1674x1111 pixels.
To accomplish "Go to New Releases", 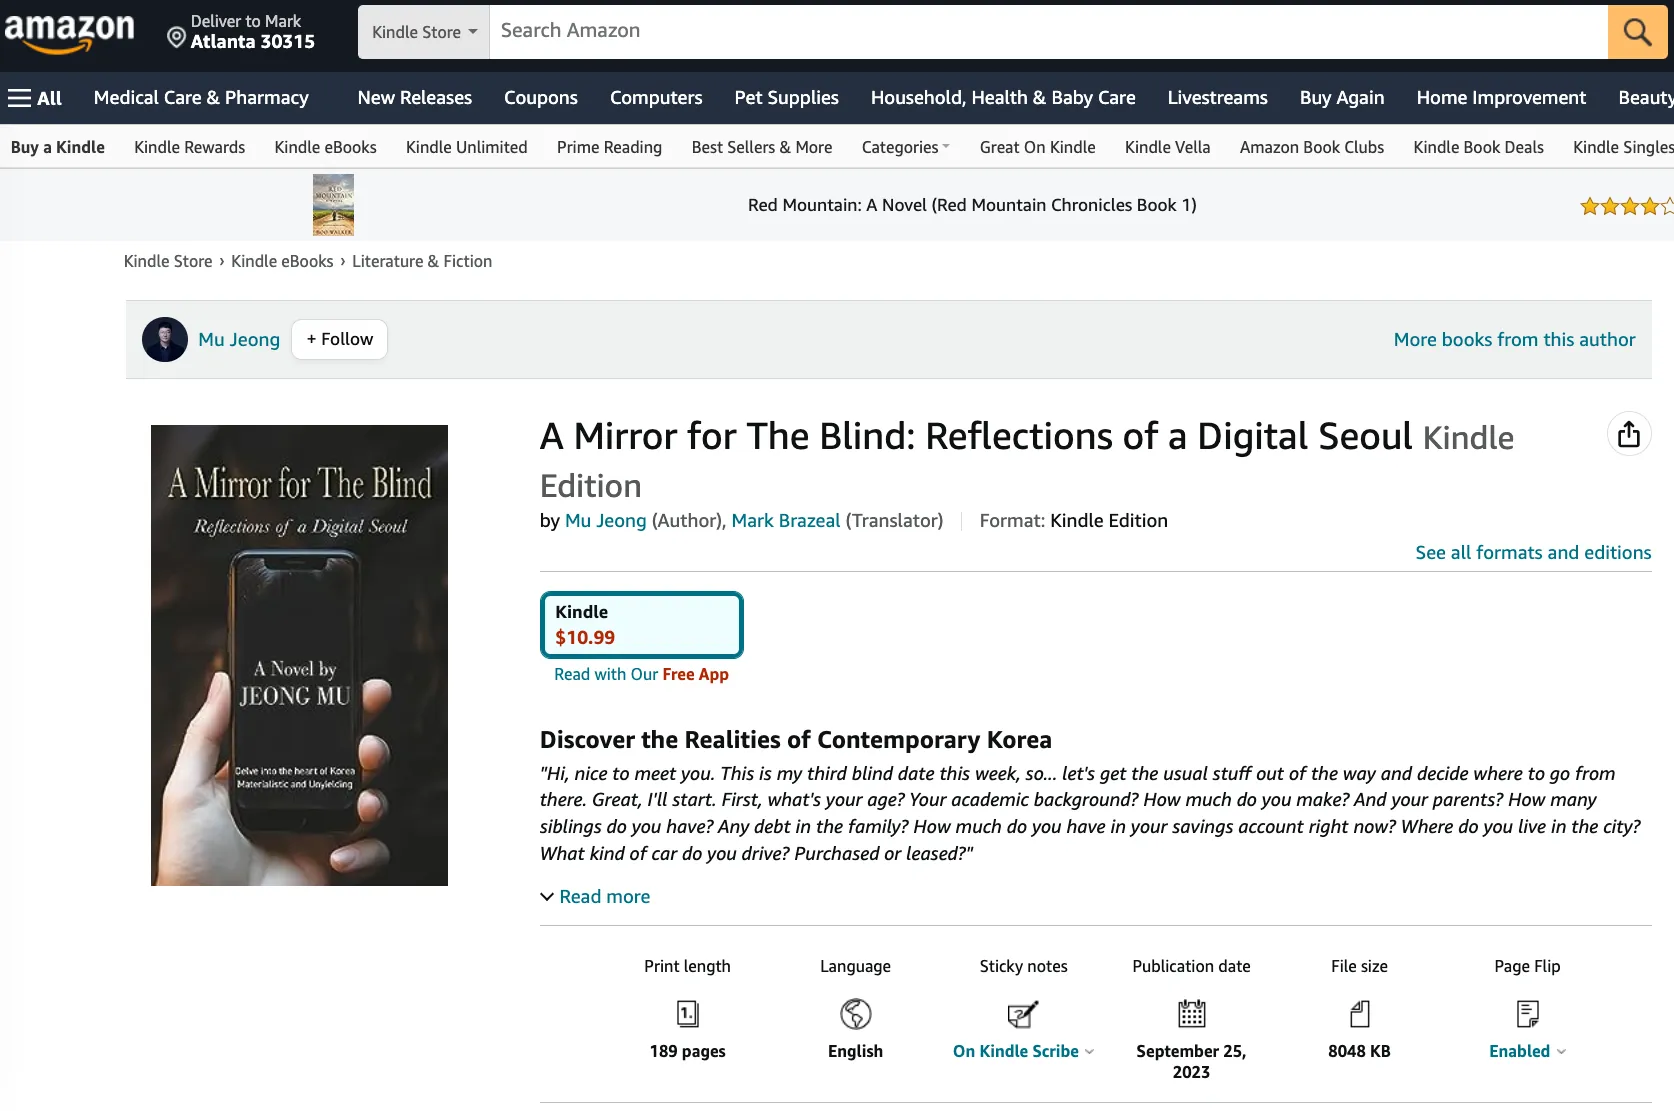I will [415, 98].
